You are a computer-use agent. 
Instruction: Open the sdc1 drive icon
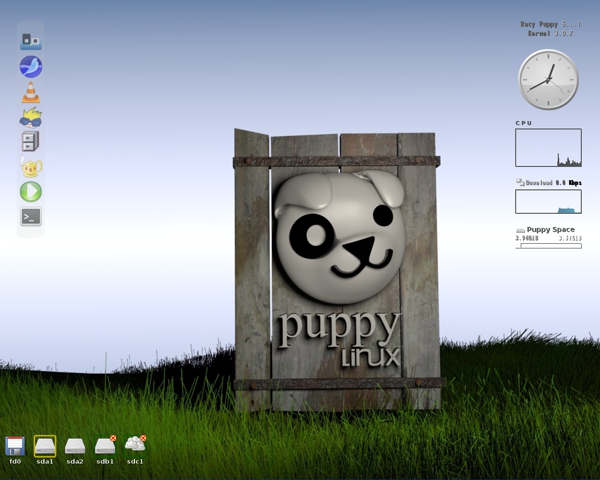[x=135, y=444]
